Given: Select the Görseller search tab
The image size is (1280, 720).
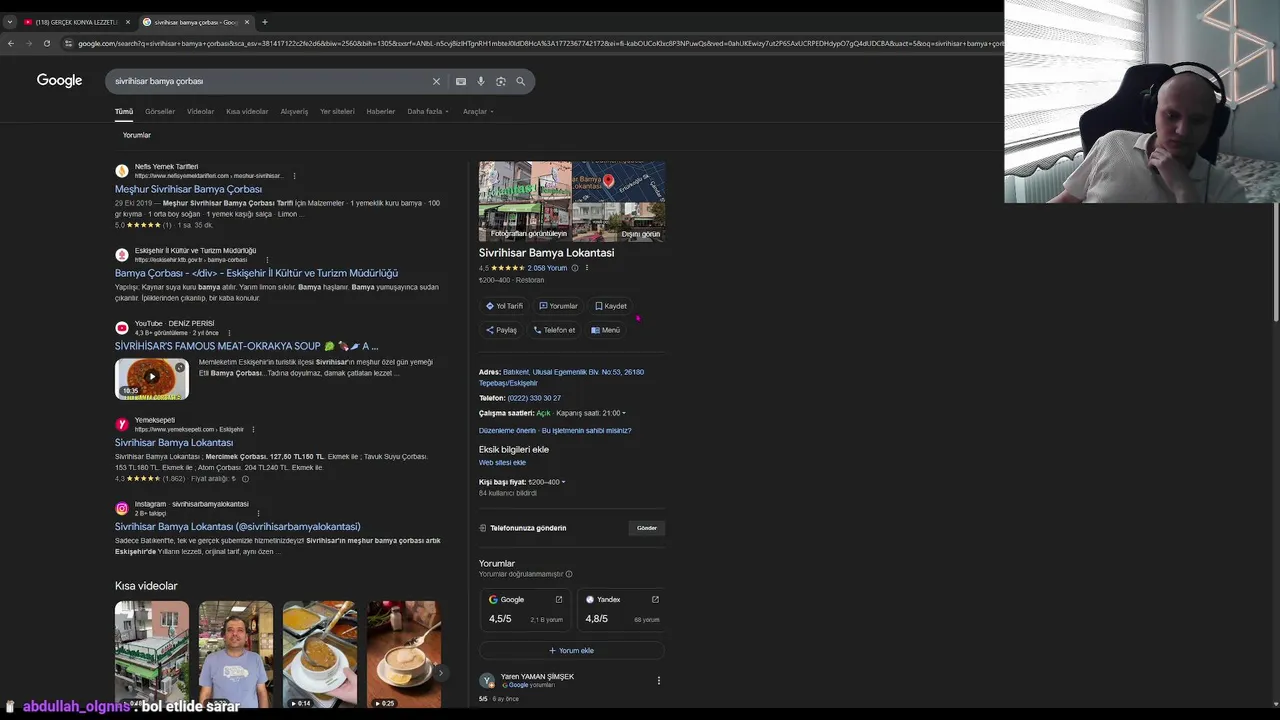Looking at the screenshot, I should pyautogui.click(x=160, y=111).
